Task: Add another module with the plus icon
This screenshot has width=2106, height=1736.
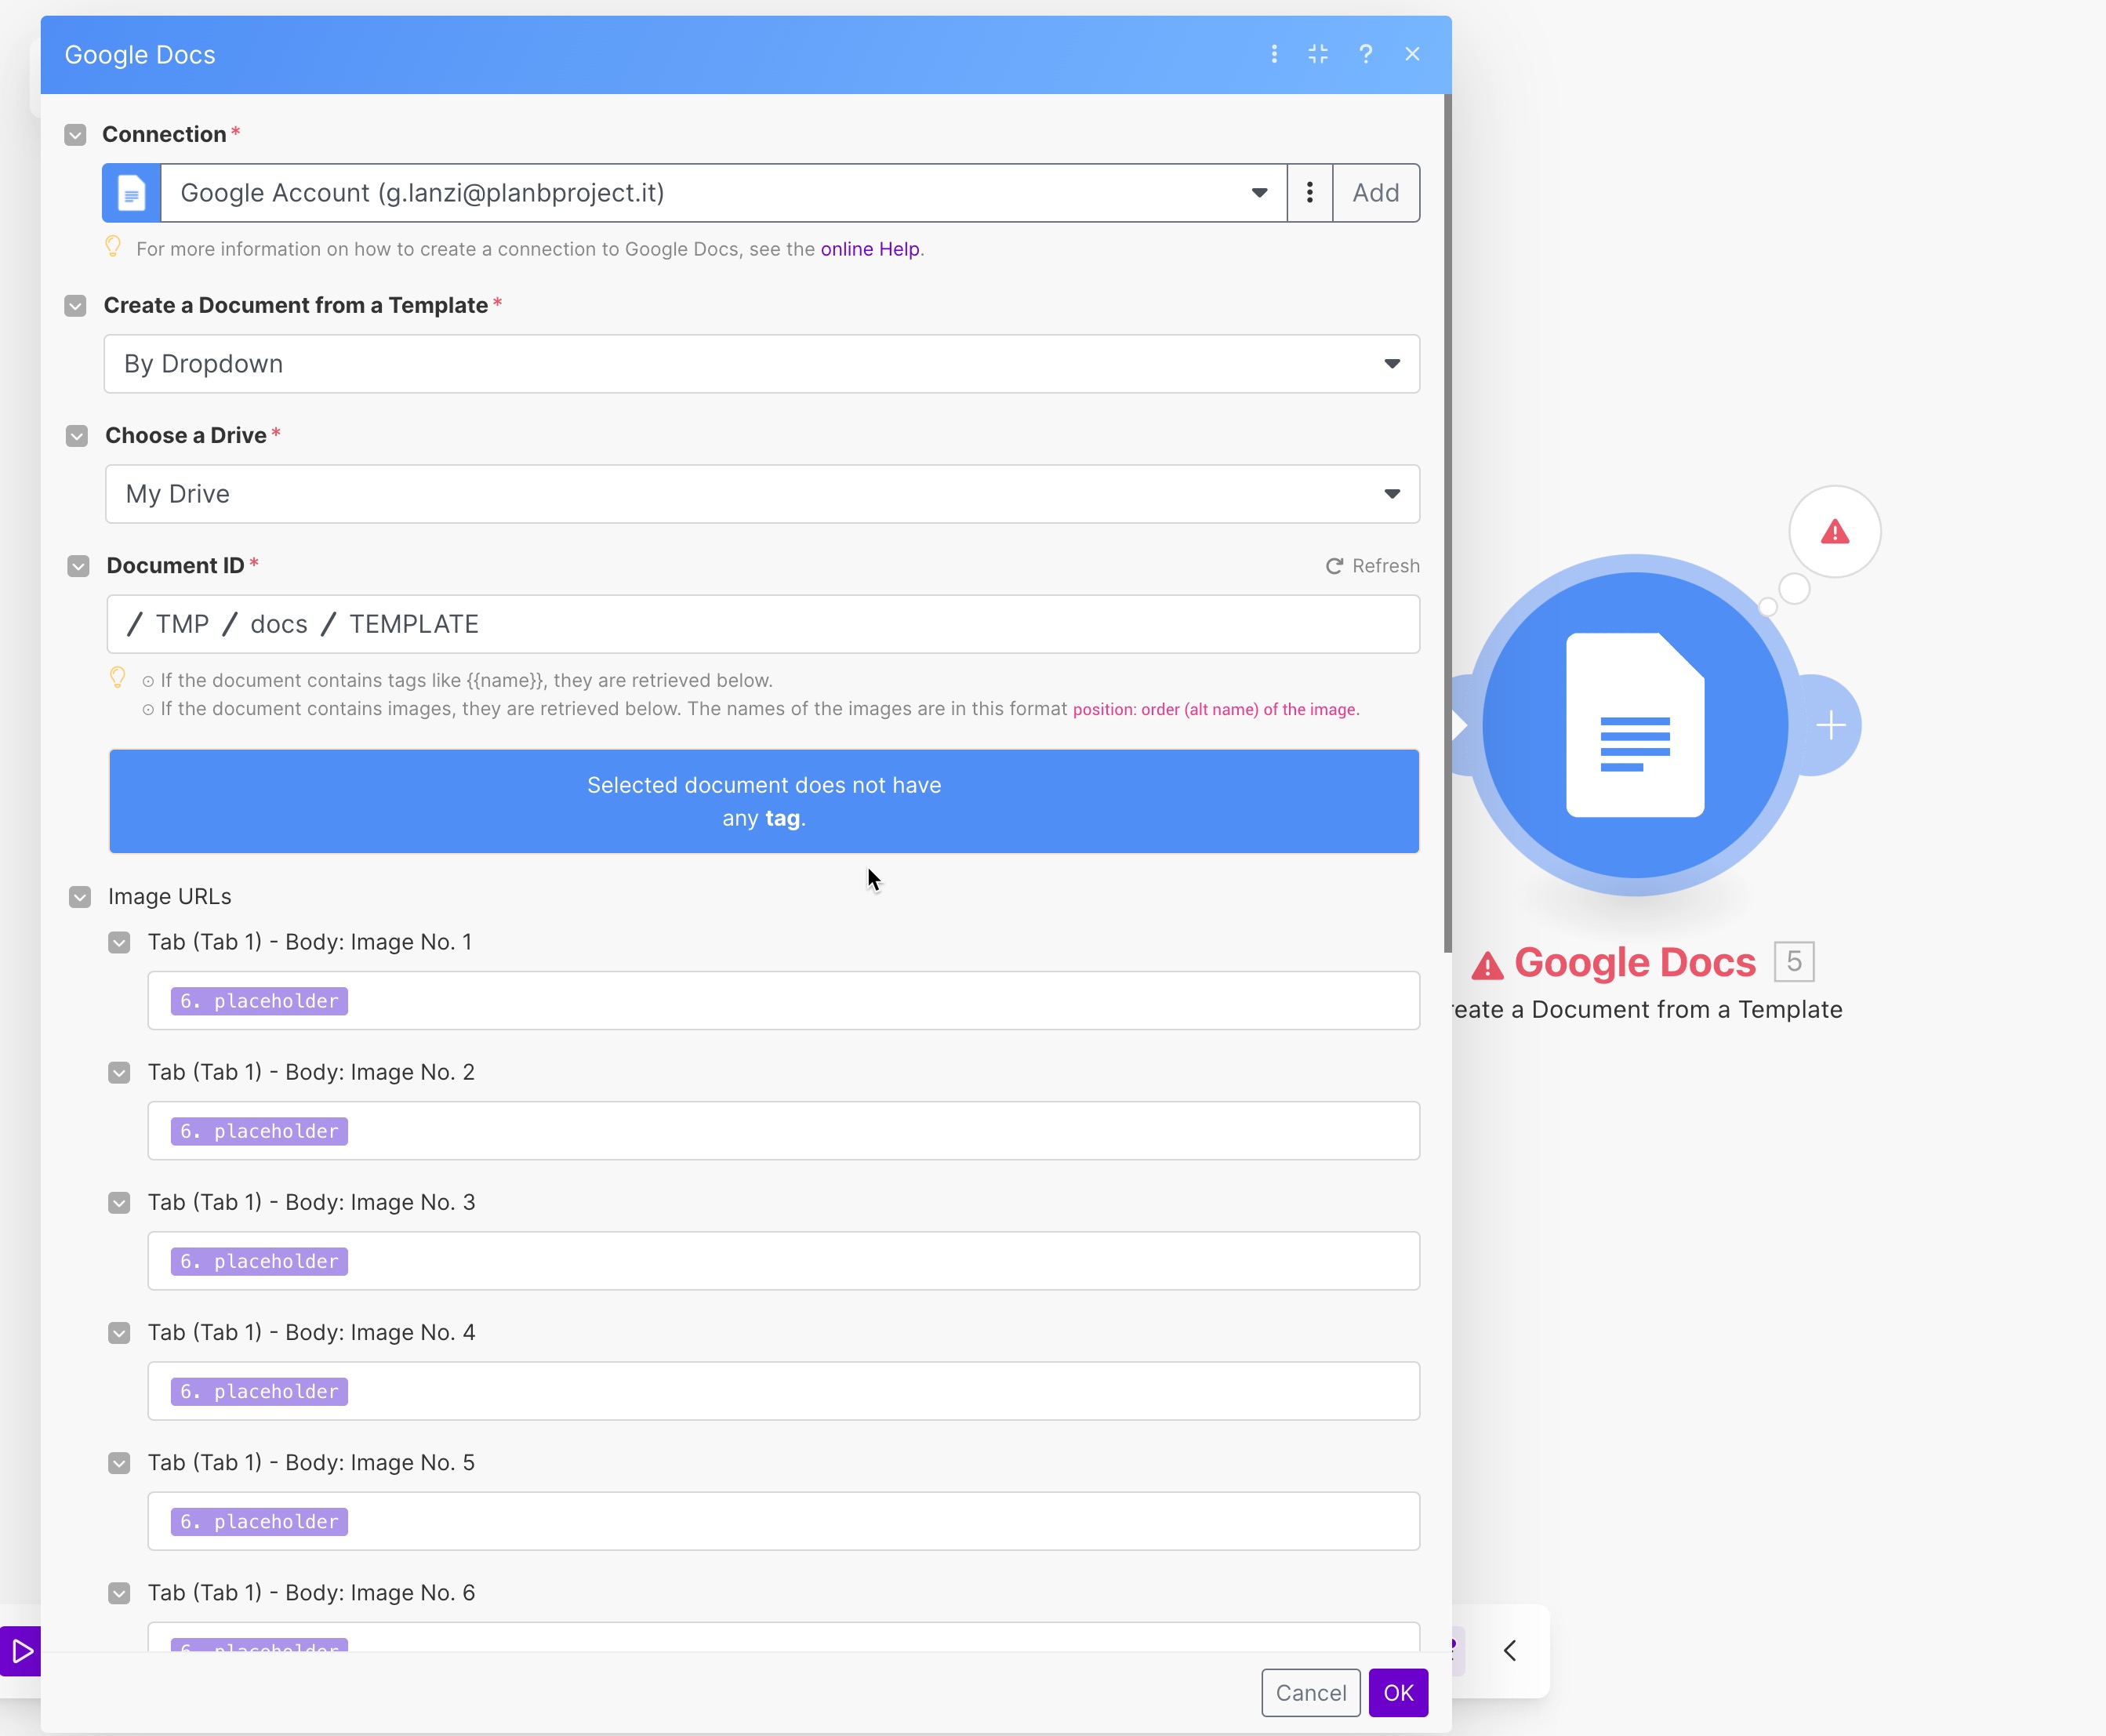Action: coord(1830,725)
